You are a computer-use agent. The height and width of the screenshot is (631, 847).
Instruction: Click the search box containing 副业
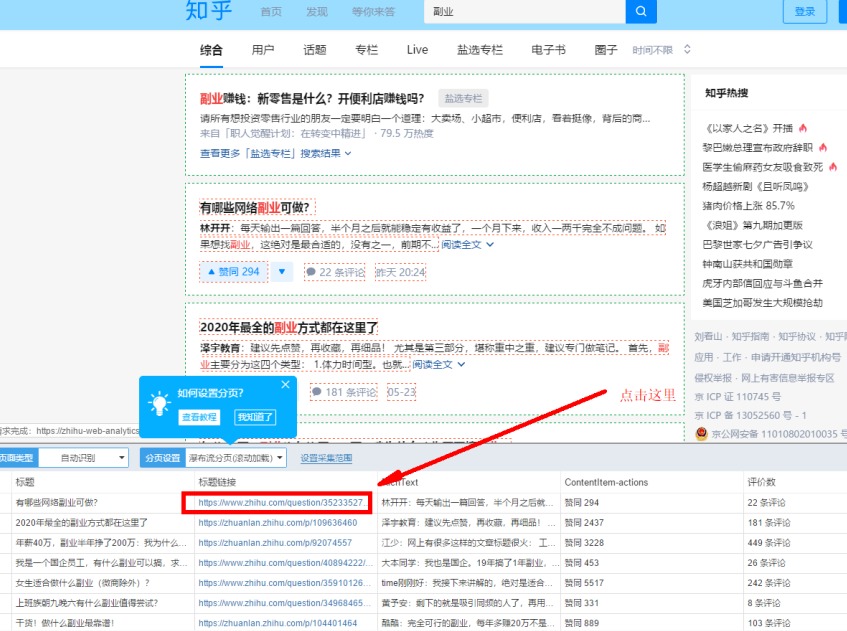pos(523,11)
